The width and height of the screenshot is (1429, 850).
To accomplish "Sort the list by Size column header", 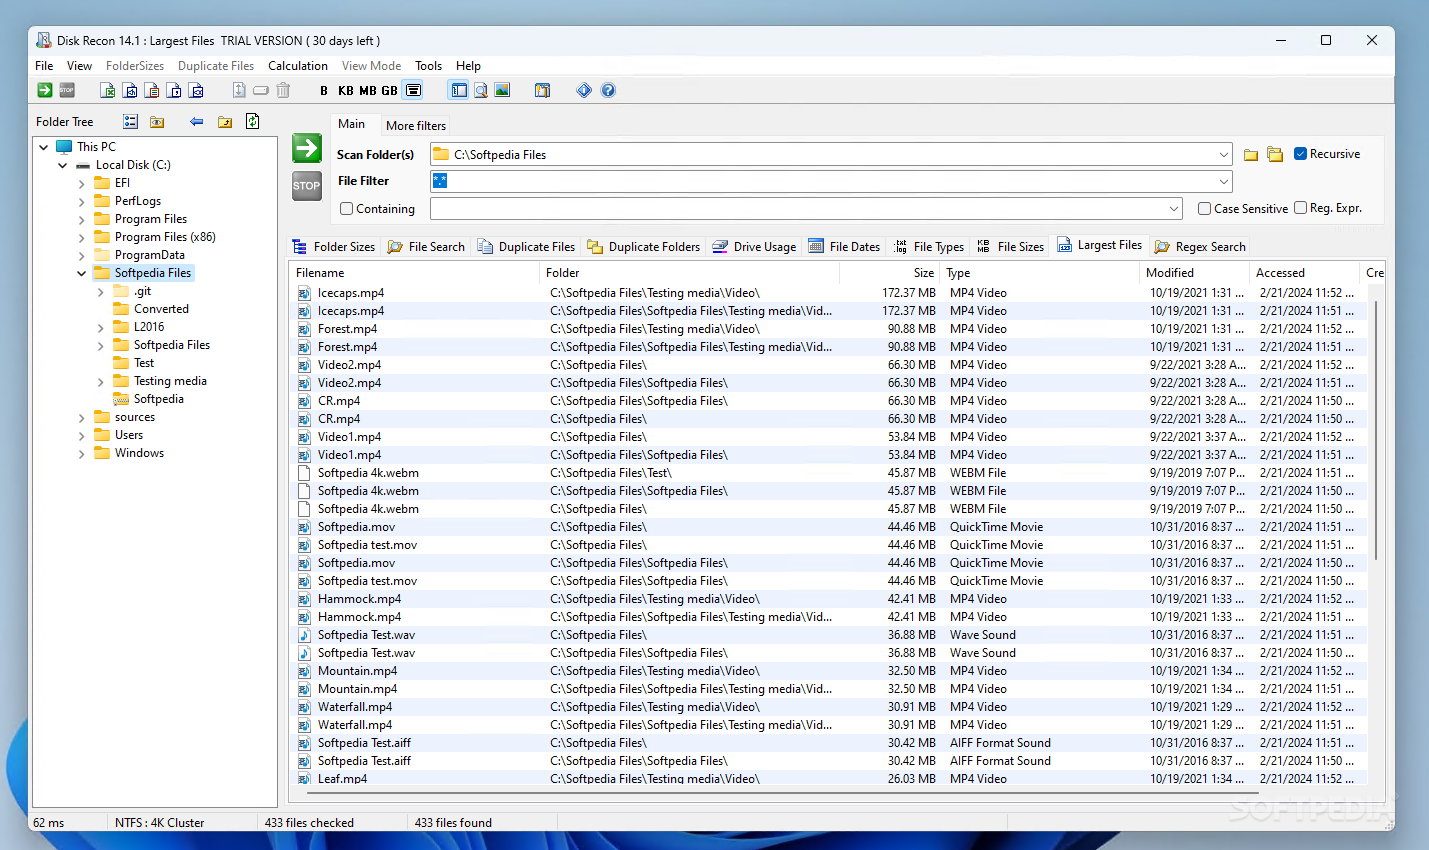I will coord(890,273).
